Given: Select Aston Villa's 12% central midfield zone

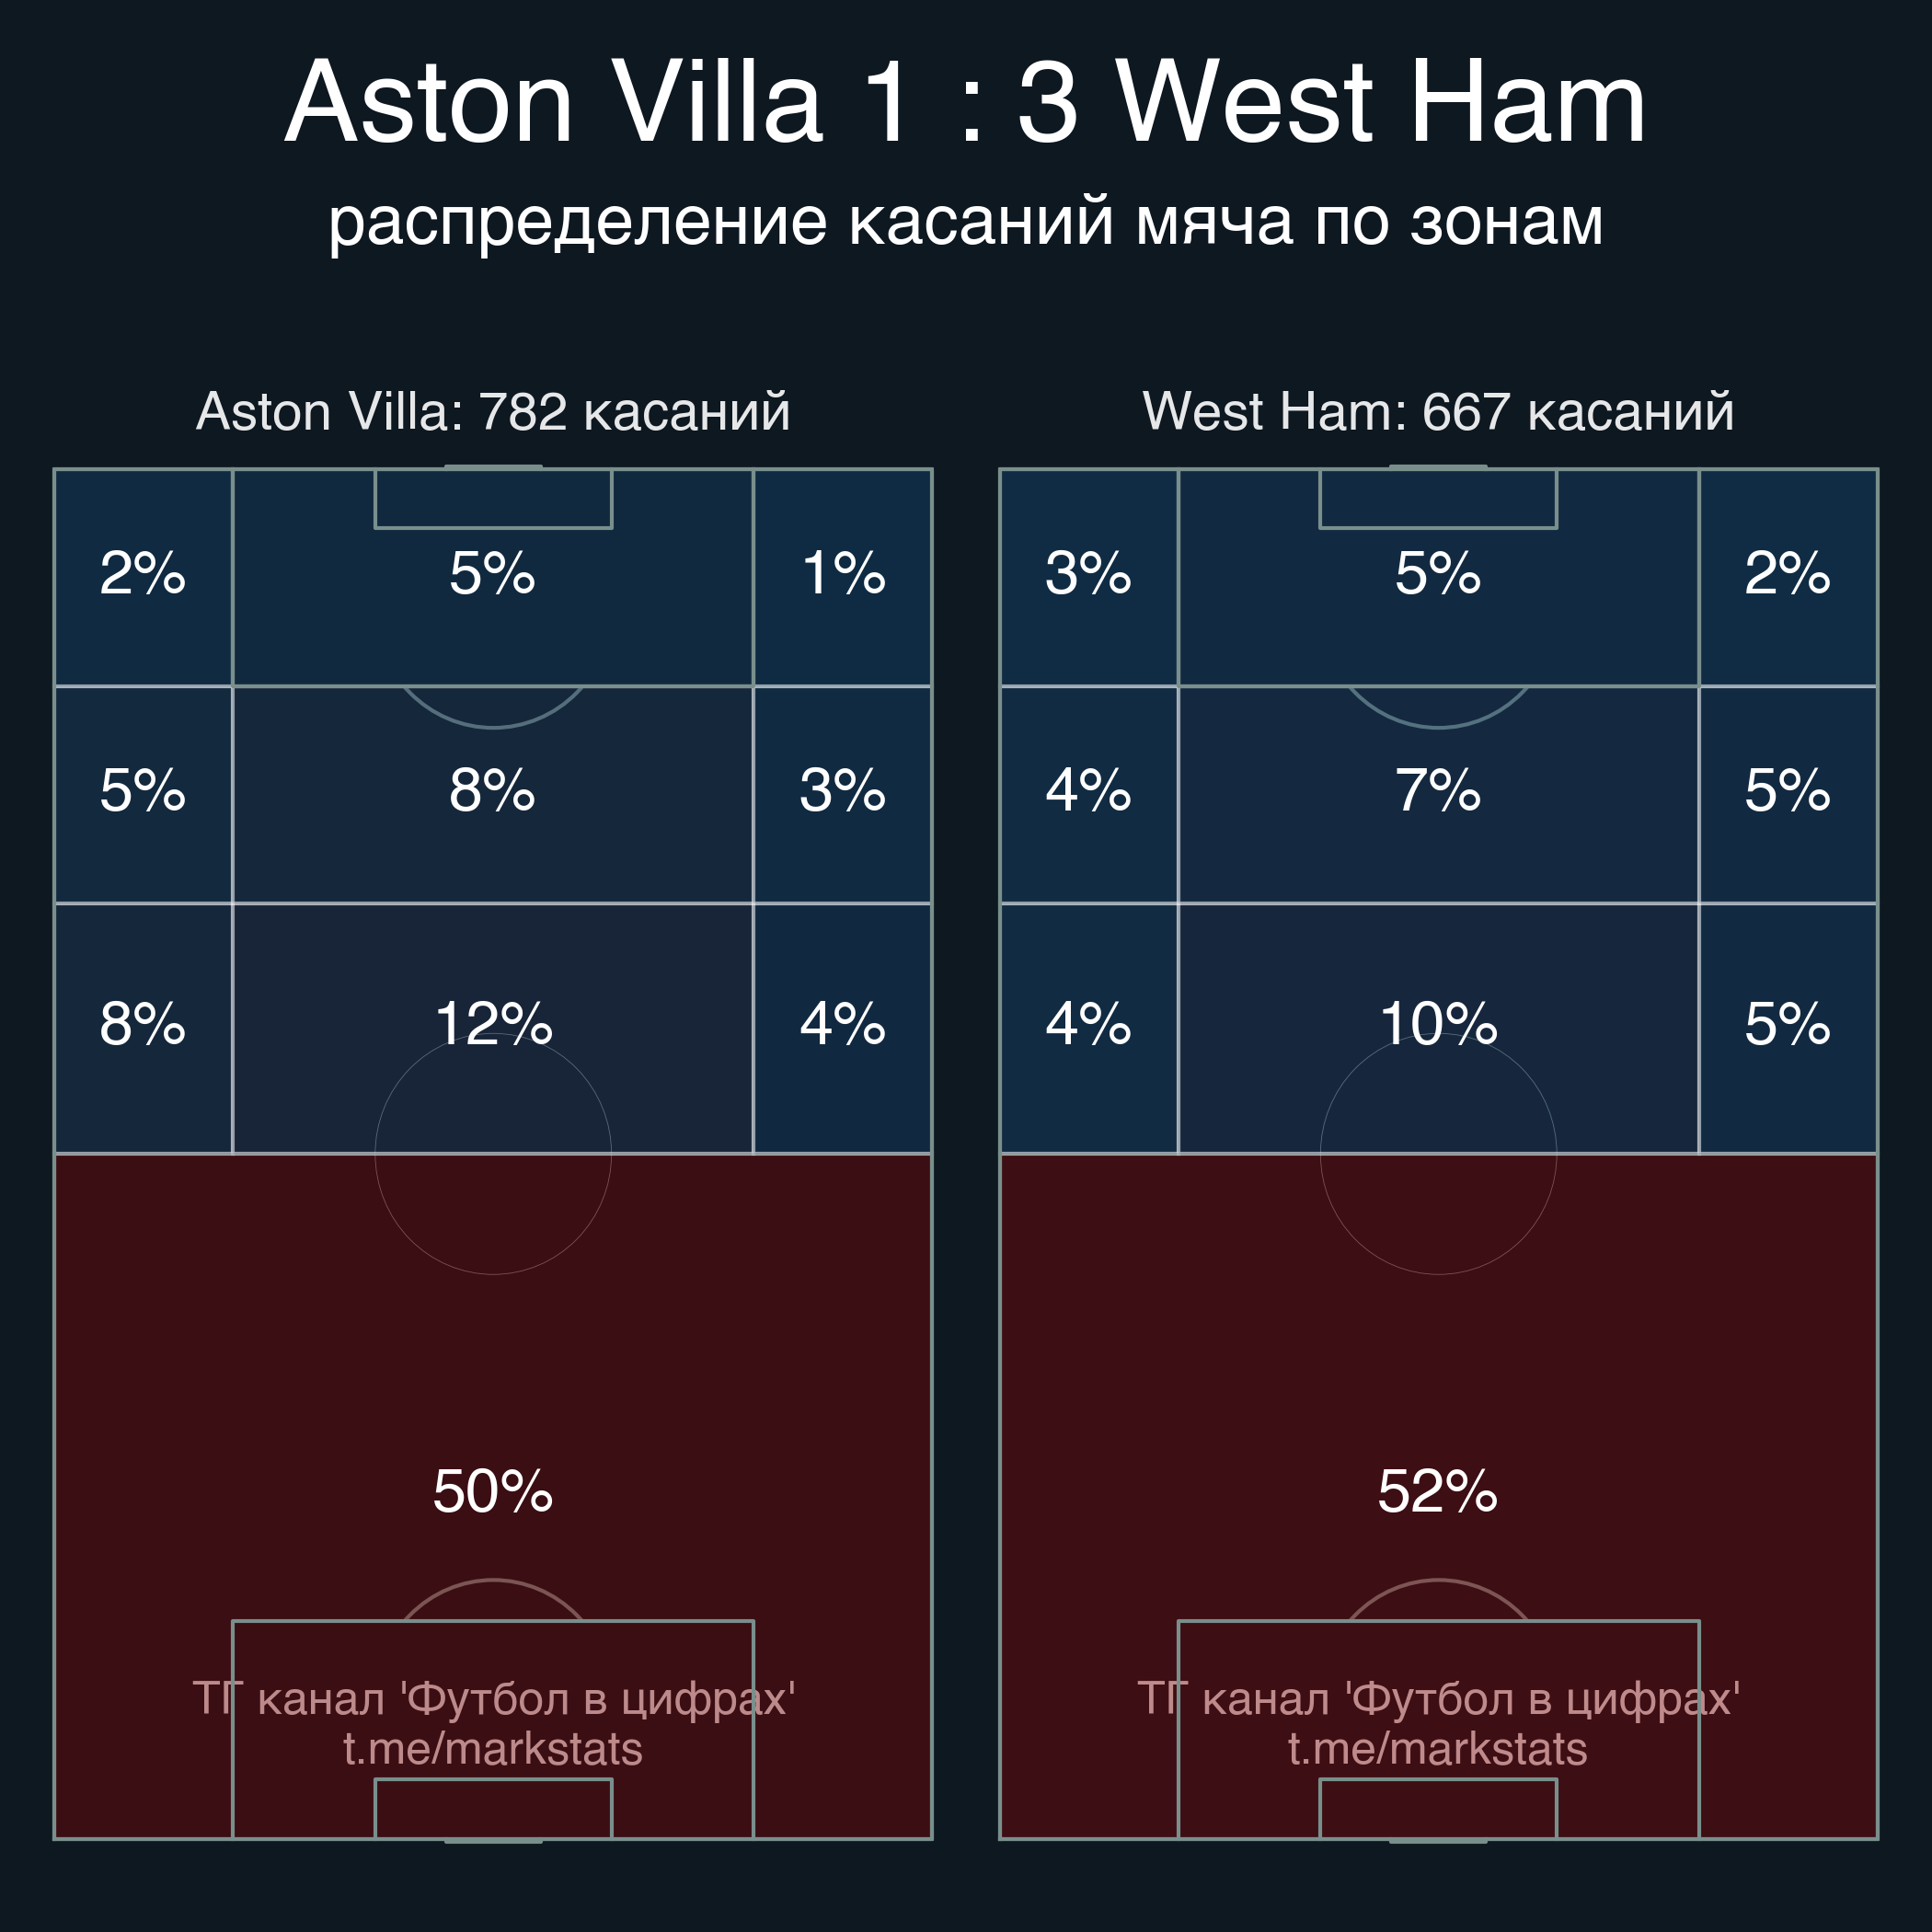Looking at the screenshot, I should [x=493, y=1028].
